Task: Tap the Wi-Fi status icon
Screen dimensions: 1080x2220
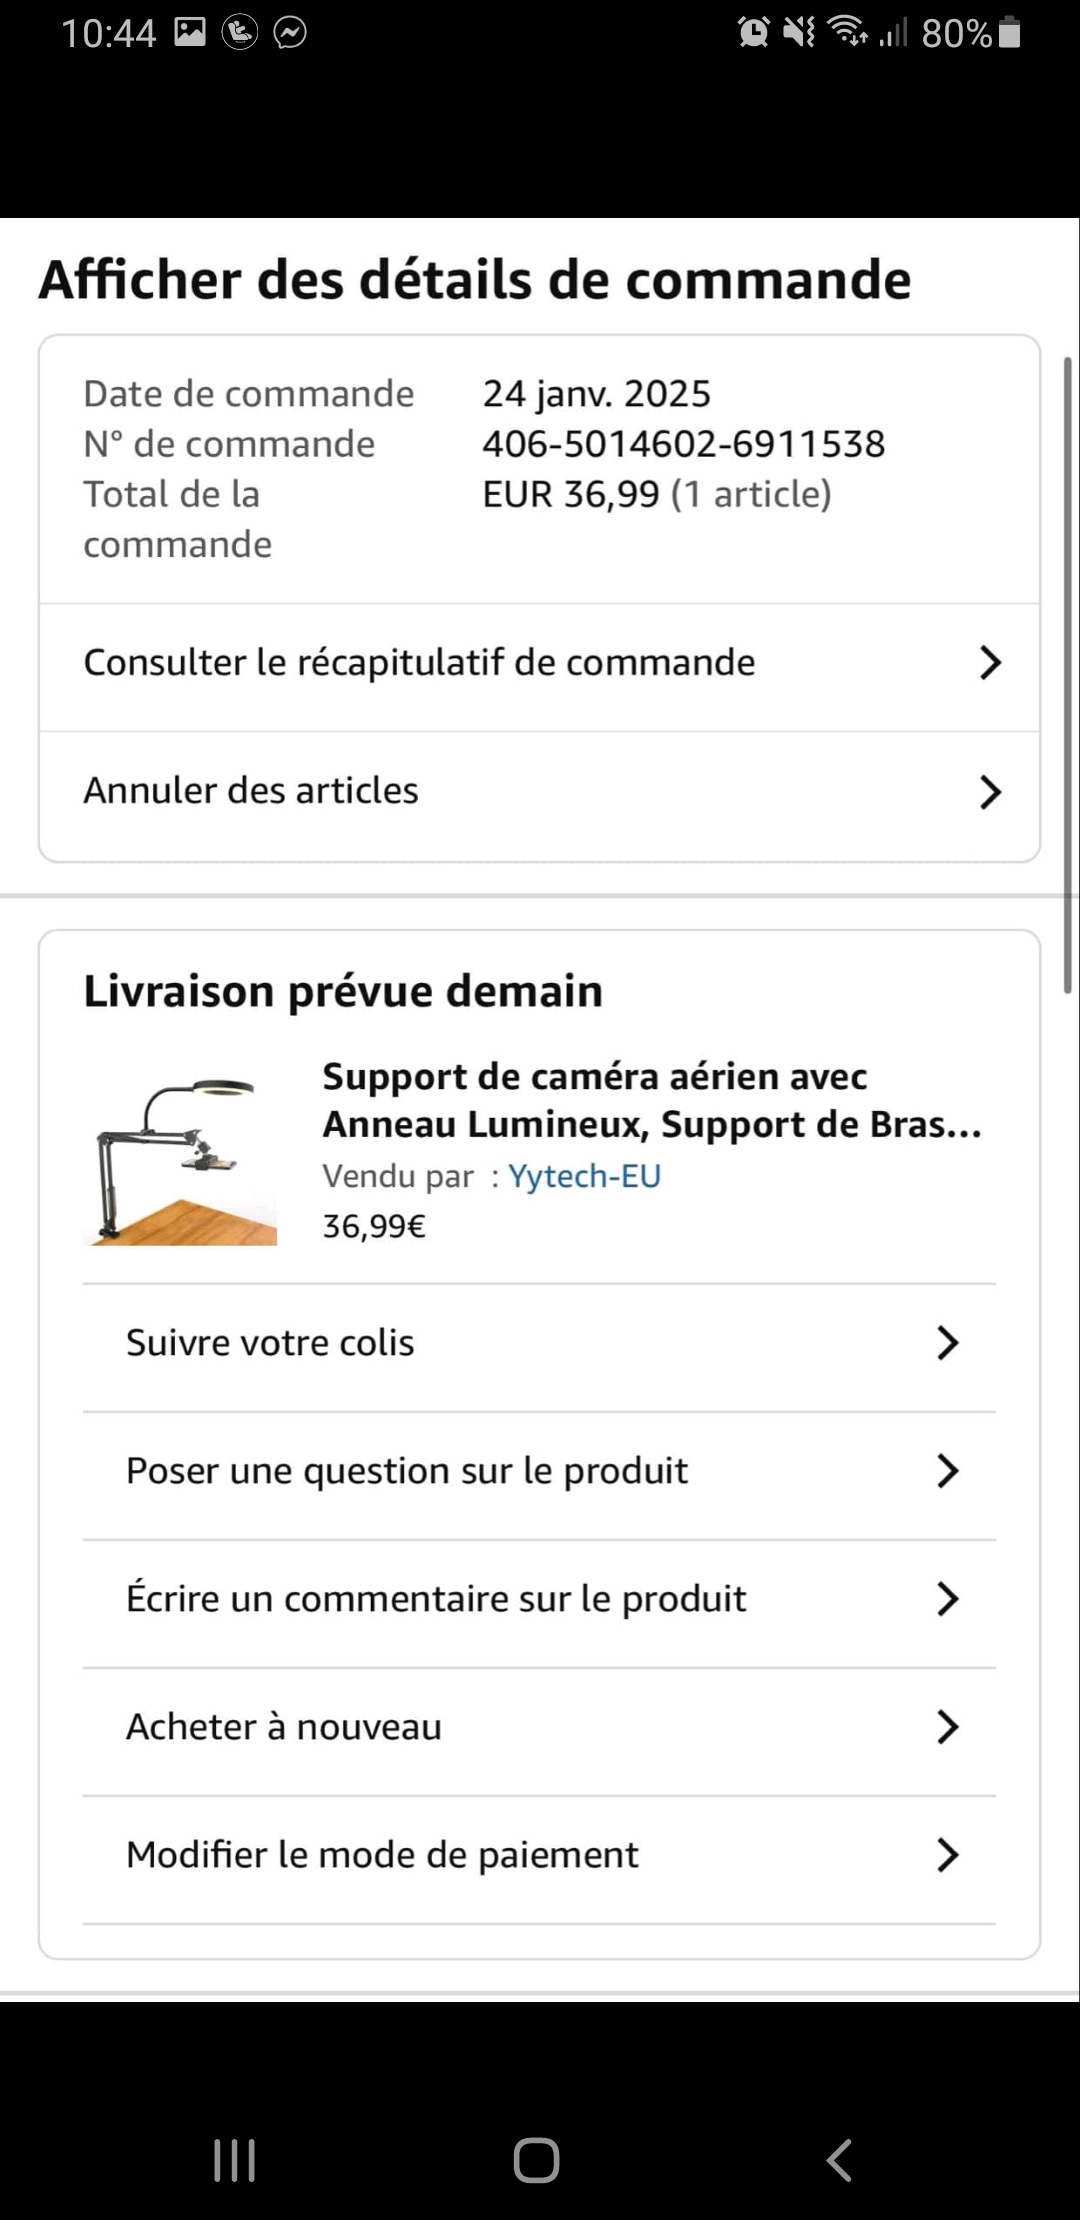Action: [x=848, y=33]
